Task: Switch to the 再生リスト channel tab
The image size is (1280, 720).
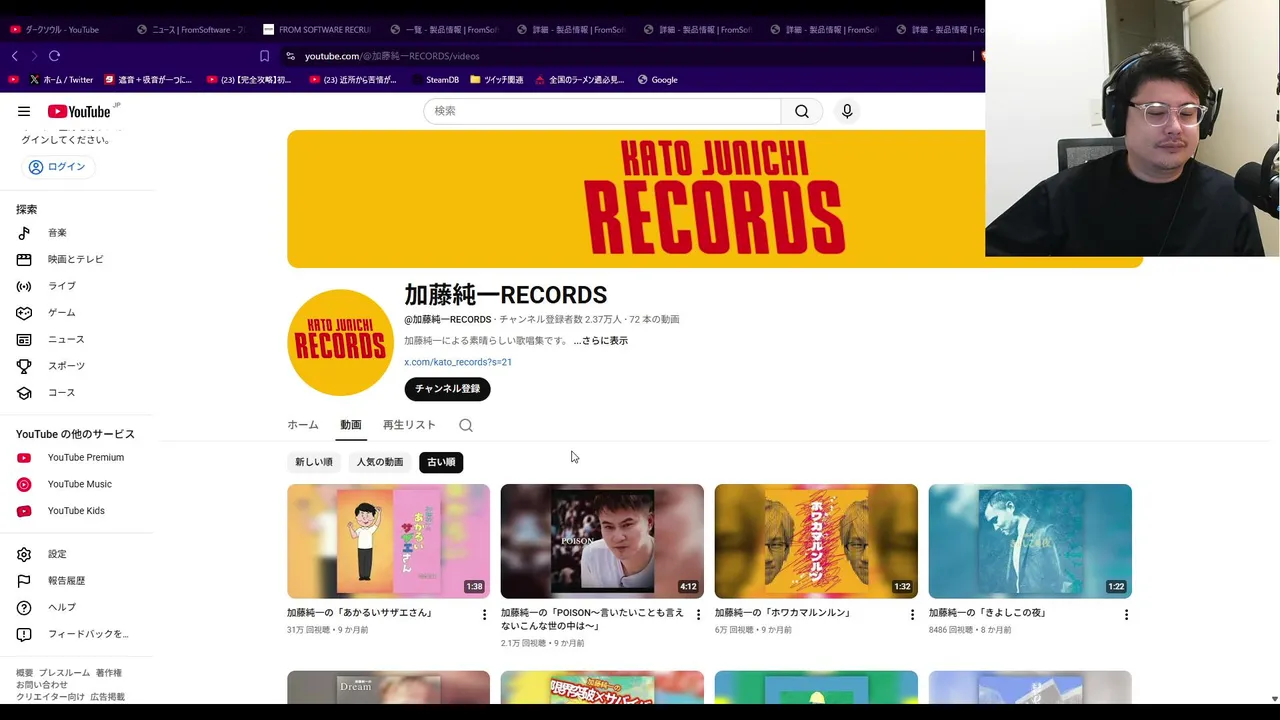Action: coord(409,425)
